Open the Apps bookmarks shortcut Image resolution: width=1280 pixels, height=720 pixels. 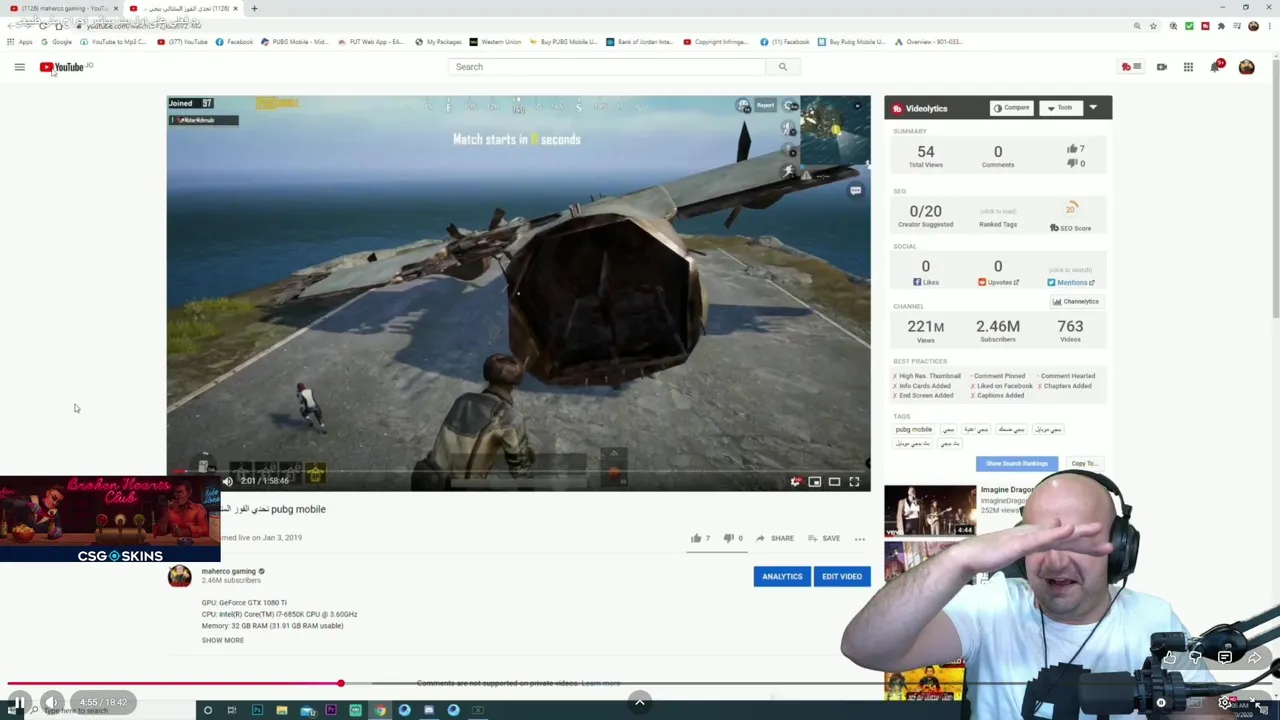pos(20,42)
